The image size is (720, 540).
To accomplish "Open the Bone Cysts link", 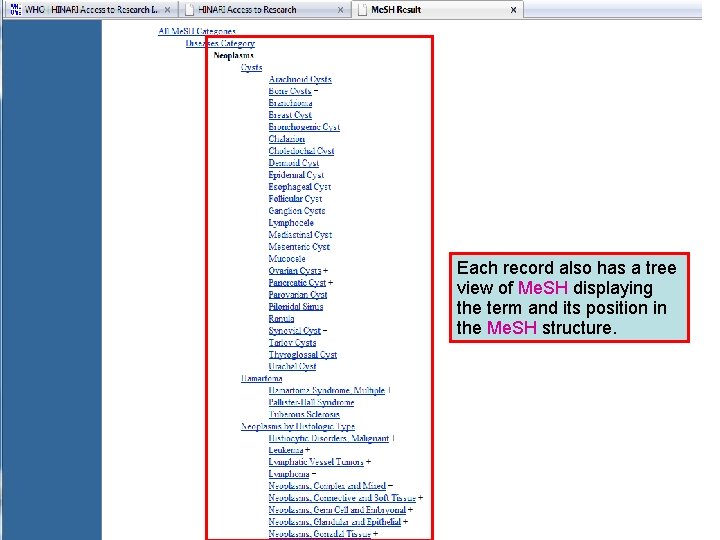I will (290, 91).
